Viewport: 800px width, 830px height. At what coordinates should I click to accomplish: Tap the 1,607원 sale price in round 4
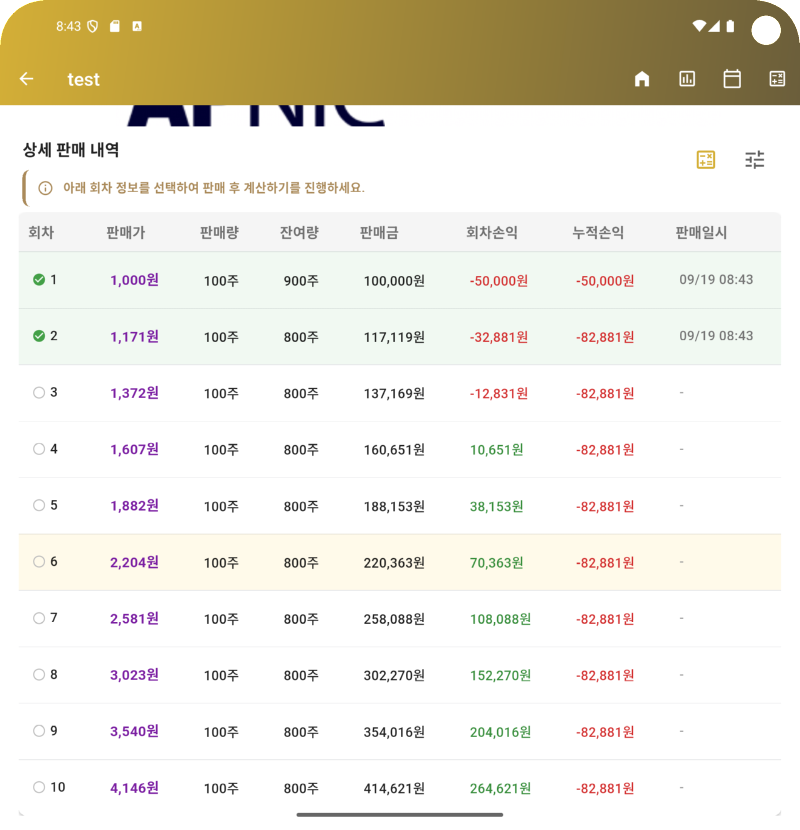pos(134,450)
